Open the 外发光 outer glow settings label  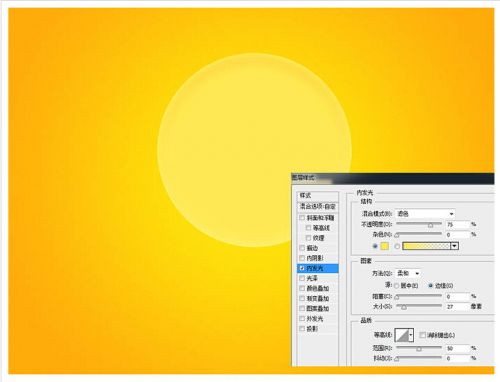coord(315,319)
